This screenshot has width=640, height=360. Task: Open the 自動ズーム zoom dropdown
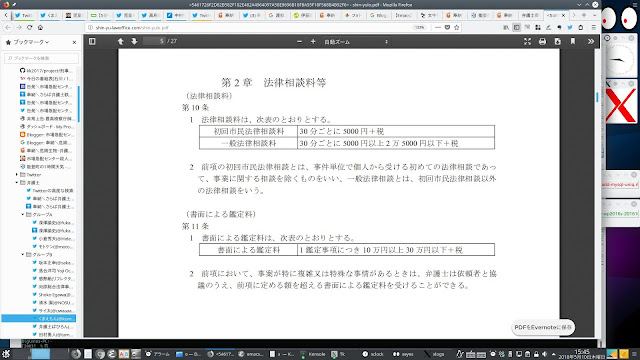356,42
